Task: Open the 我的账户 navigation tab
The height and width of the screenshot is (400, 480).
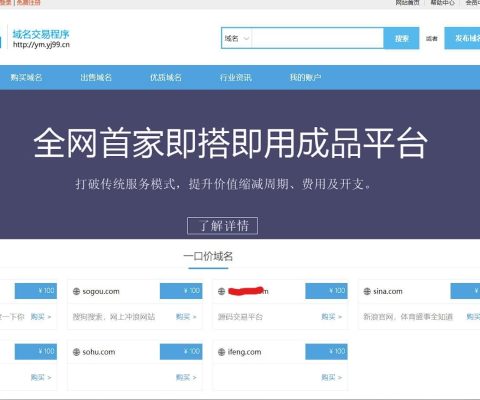Action: (x=305, y=78)
